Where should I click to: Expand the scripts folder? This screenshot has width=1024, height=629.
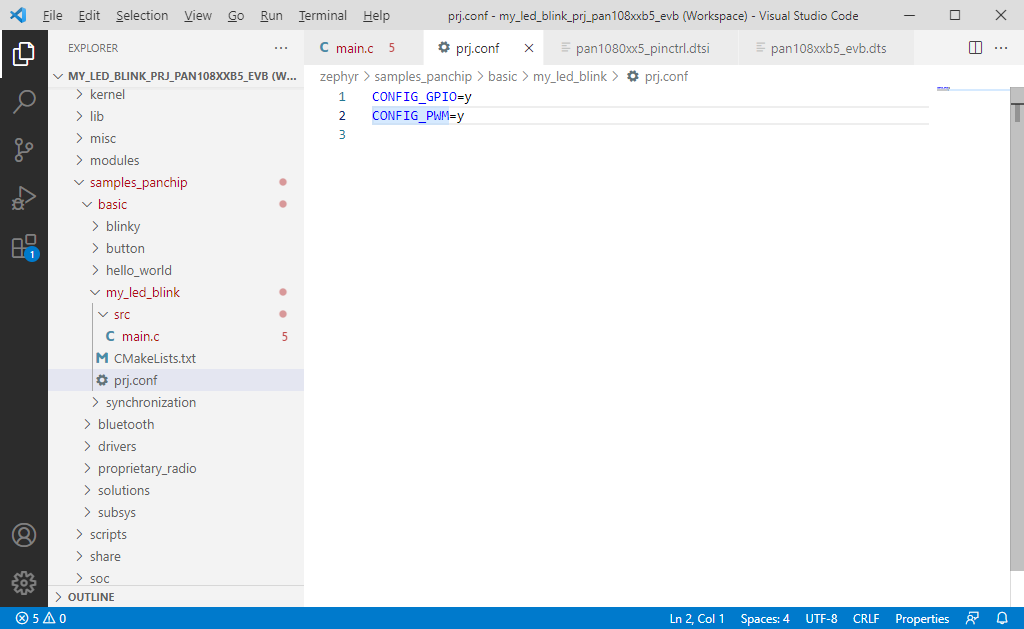pos(176,534)
